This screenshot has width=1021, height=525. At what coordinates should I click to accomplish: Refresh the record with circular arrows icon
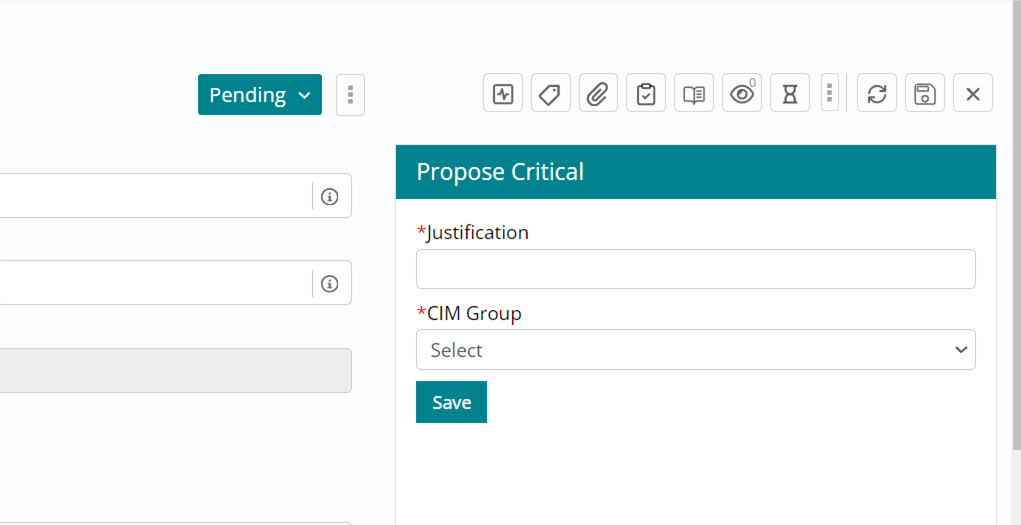click(877, 94)
